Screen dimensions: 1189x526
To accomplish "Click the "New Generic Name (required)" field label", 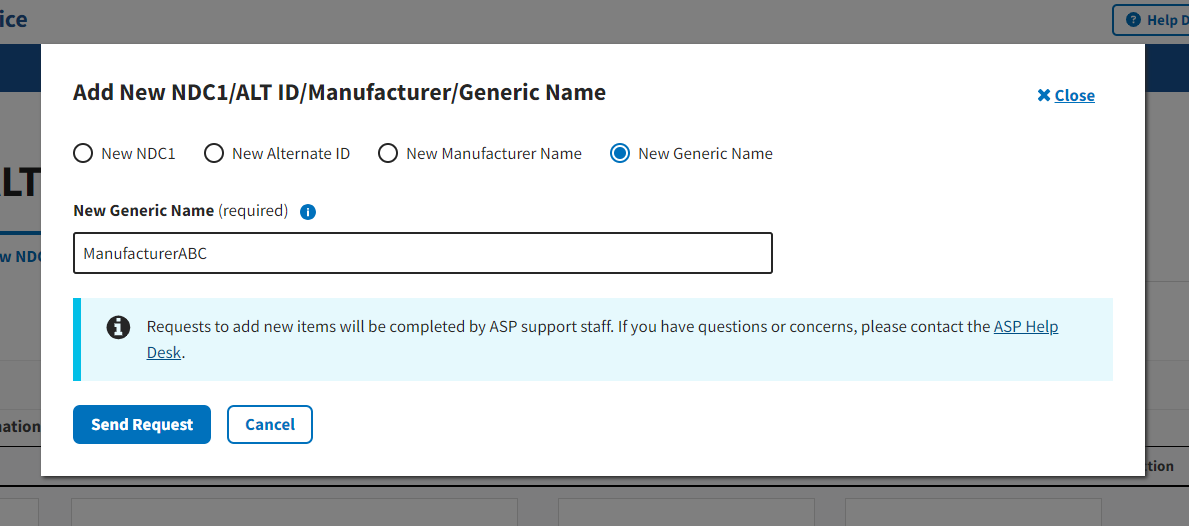I will tap(180, 211).
